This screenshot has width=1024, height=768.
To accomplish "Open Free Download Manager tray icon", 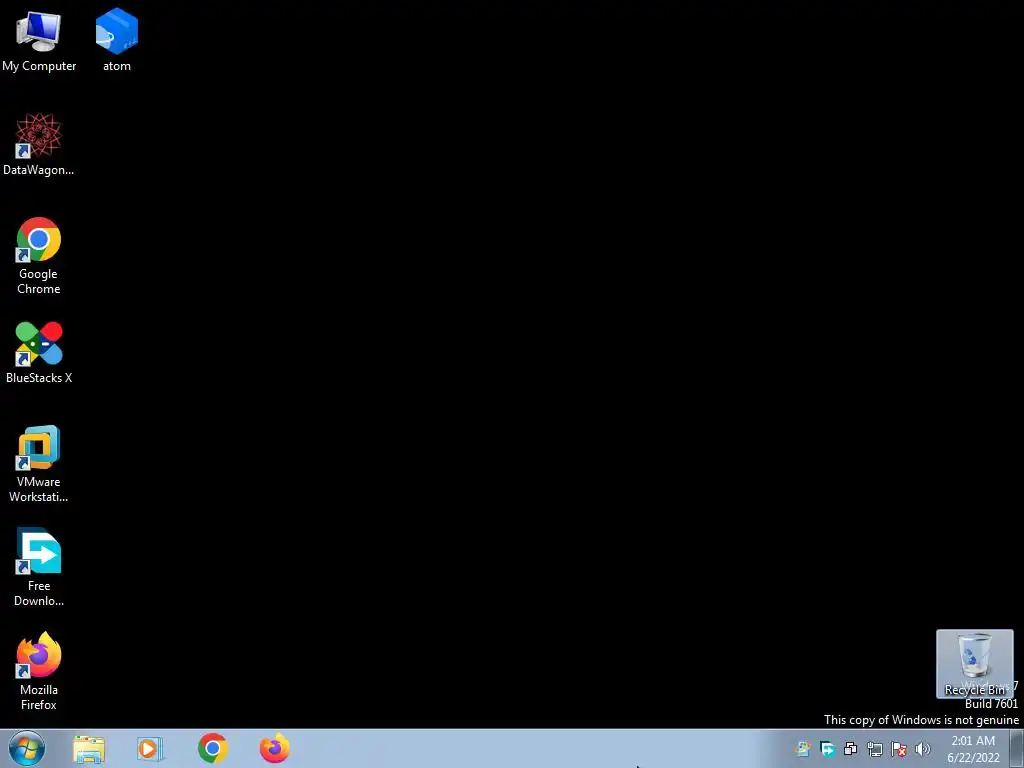I will tap(827, 749).
